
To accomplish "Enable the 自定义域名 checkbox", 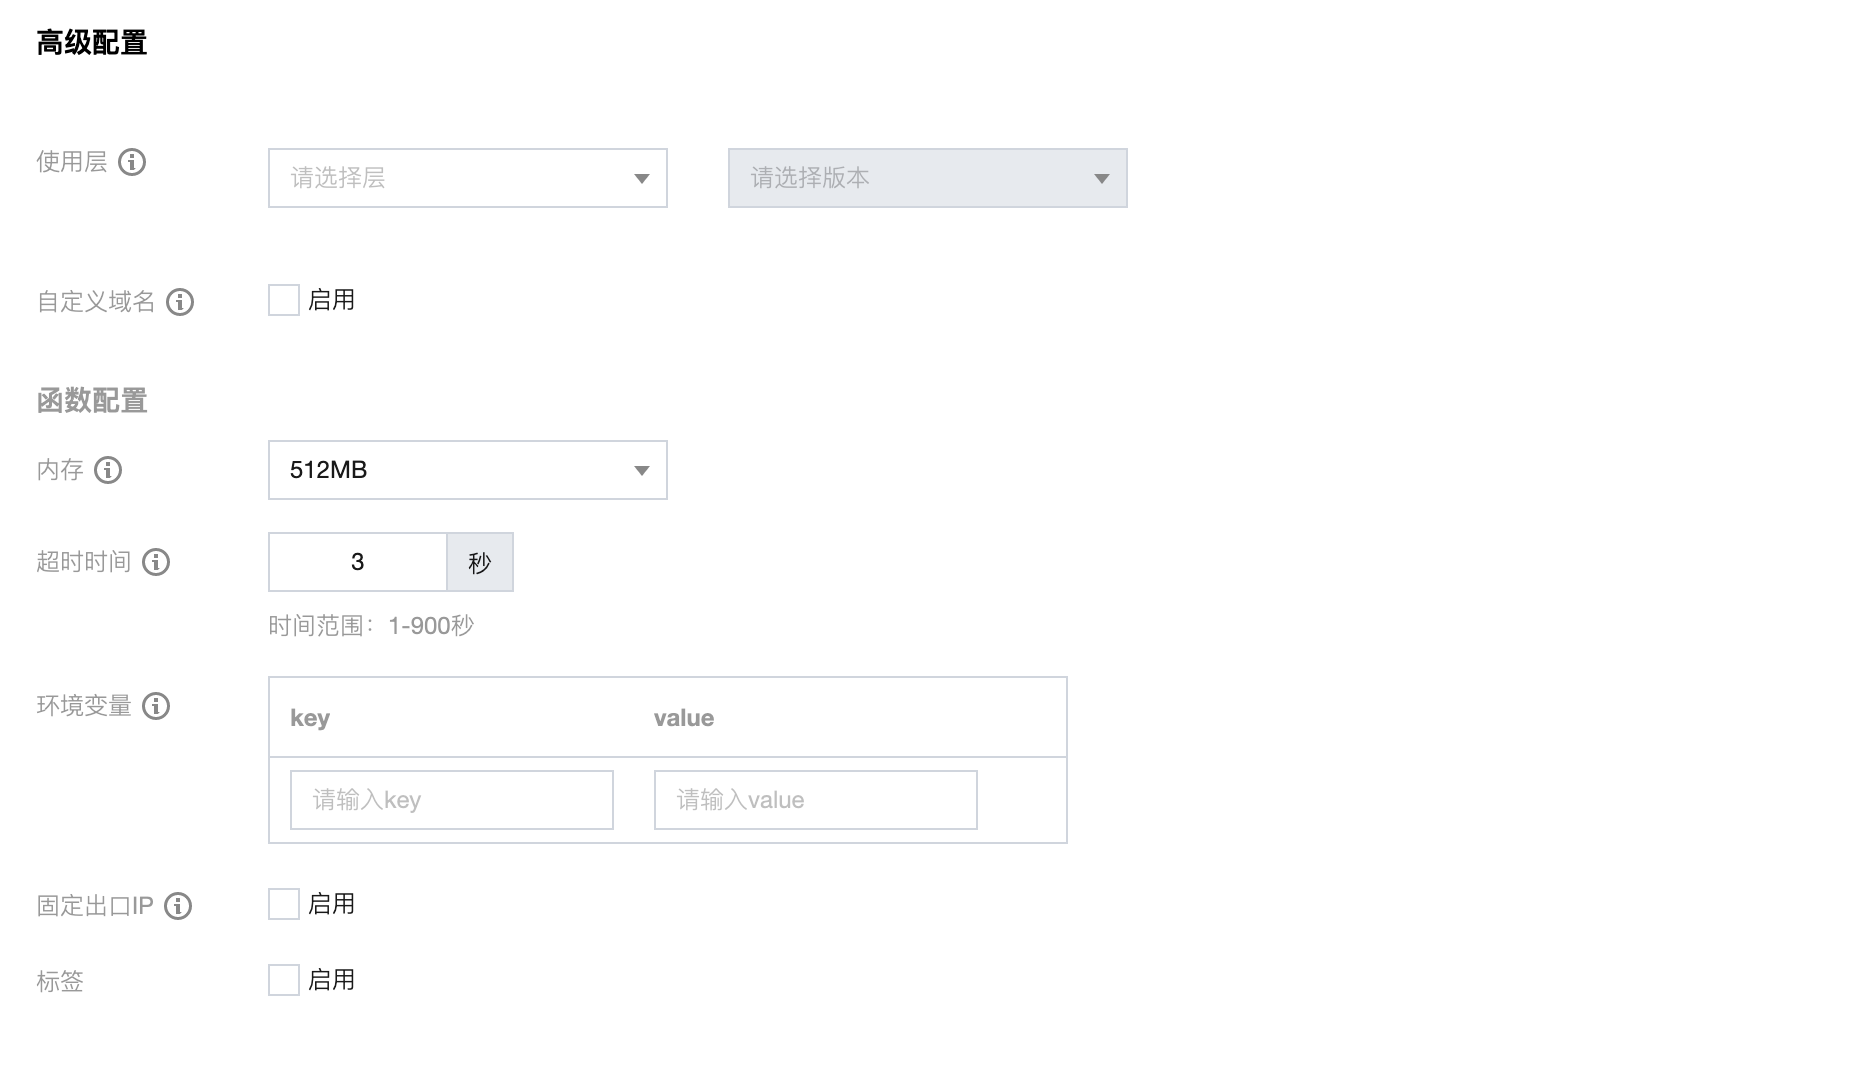I will click(284, 300).
